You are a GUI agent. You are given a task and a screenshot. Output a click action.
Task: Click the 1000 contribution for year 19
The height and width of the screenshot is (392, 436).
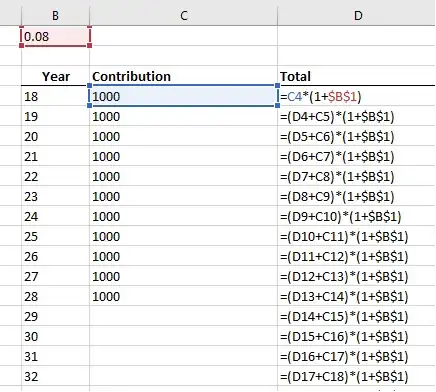[x=184, y=116]
